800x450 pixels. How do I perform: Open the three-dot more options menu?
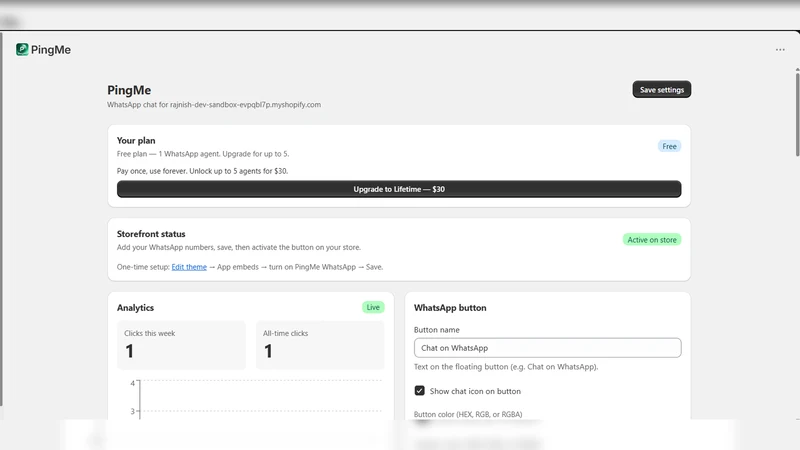[780, 49]
